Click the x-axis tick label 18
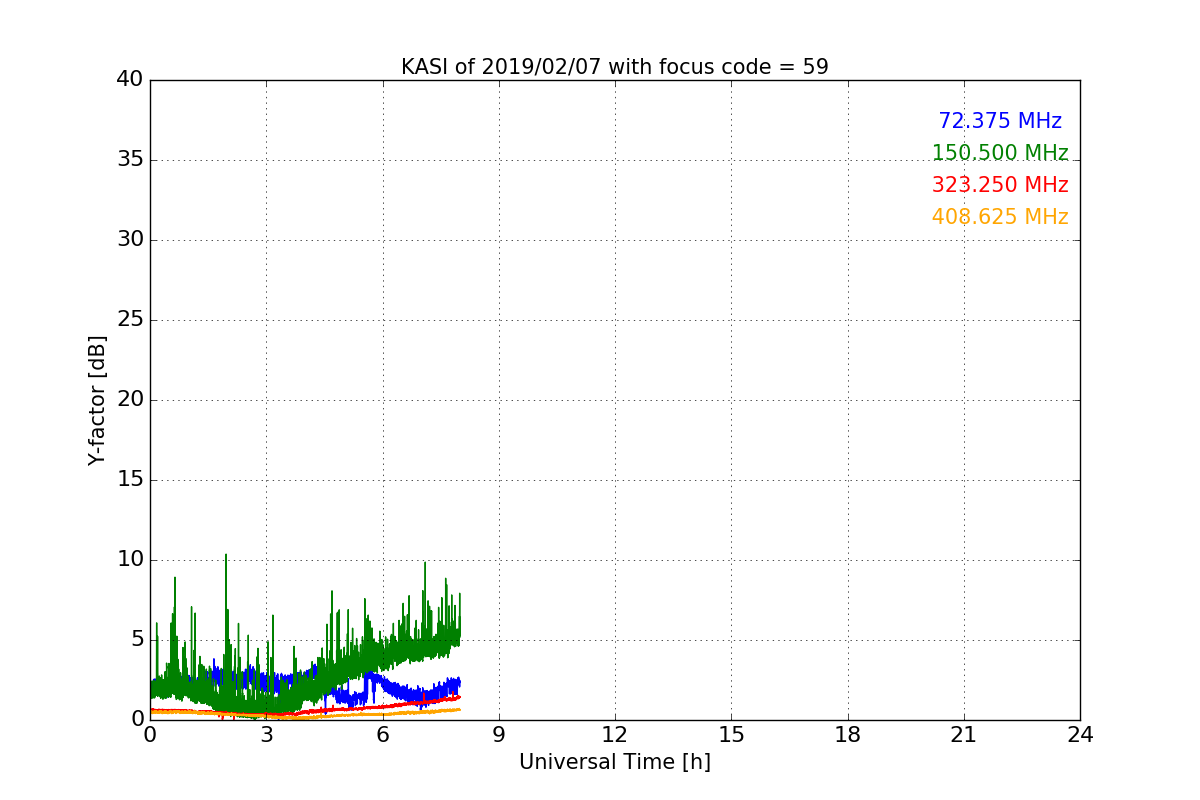Image resolution: width=1200 pixels, height=800 pixels. coord(848,735)
